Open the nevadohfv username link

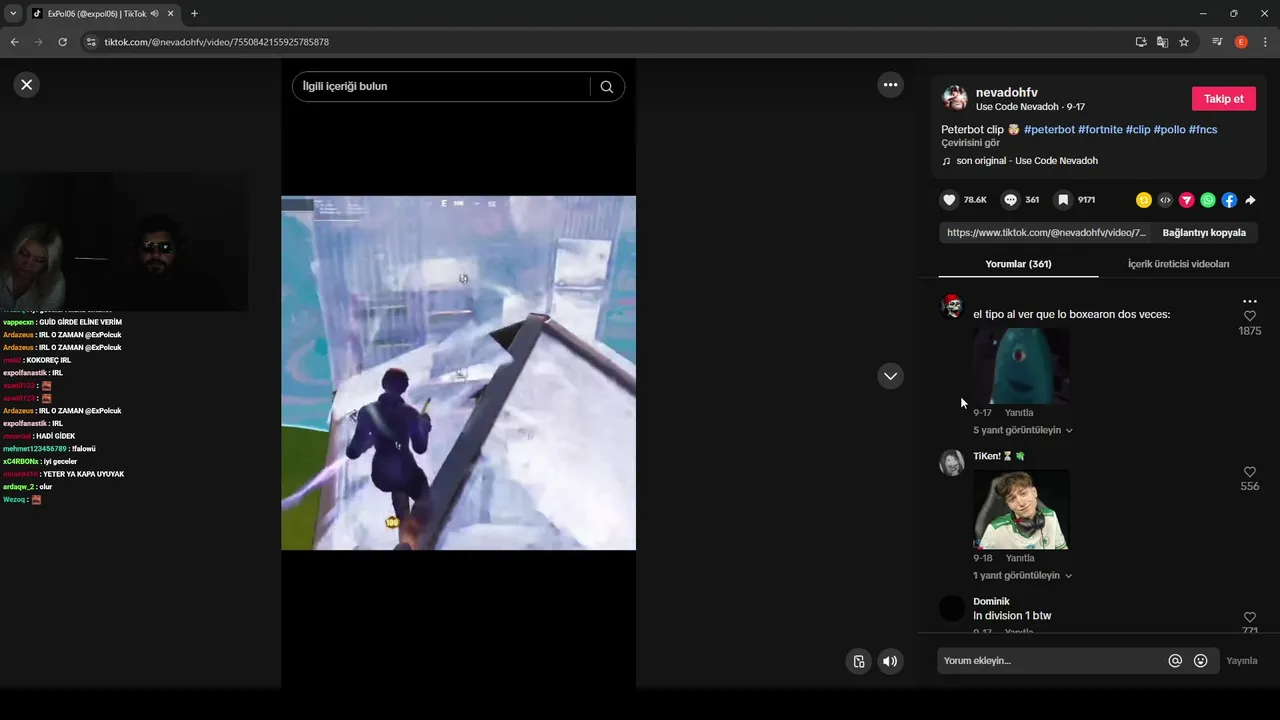(1006, 92)
